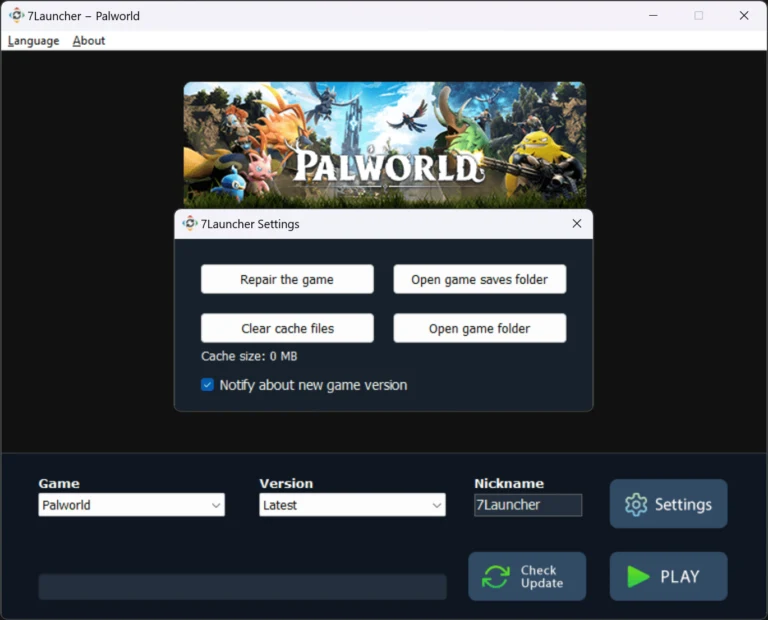Open the About menu
The height and width of the screenshot is (620, 768).
coord(89,41)
